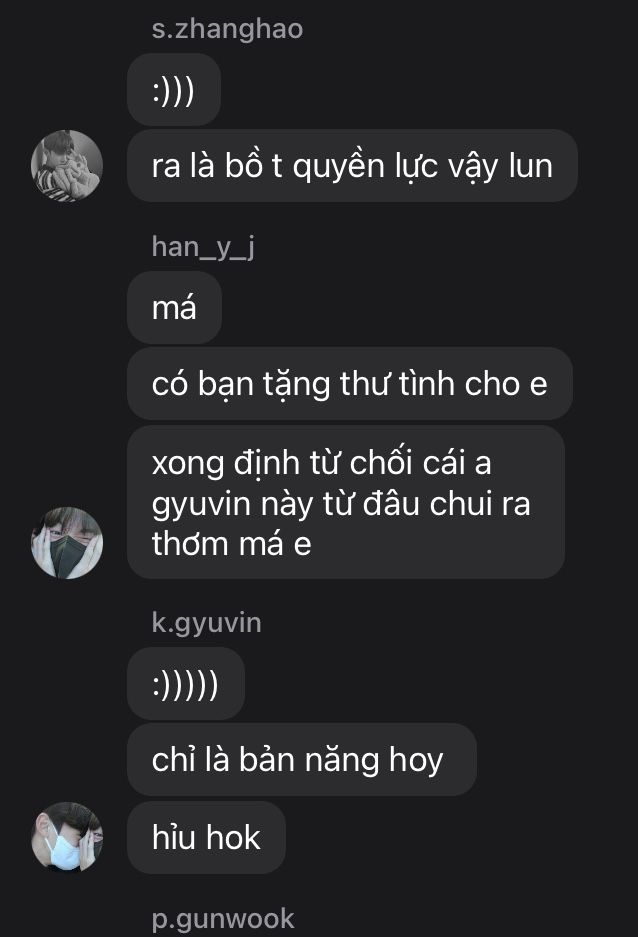Select the long message mentioning gyuvin
The height and width of the screenshot is (937, 638).
click(x=346, y=502)
